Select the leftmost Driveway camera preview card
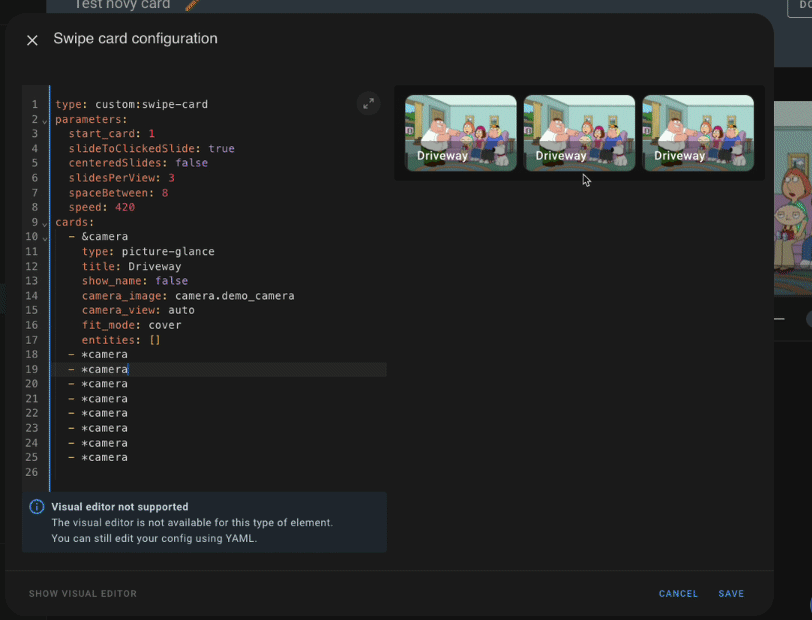The height and width of the screenshot is (620, 812). point(460,133)
